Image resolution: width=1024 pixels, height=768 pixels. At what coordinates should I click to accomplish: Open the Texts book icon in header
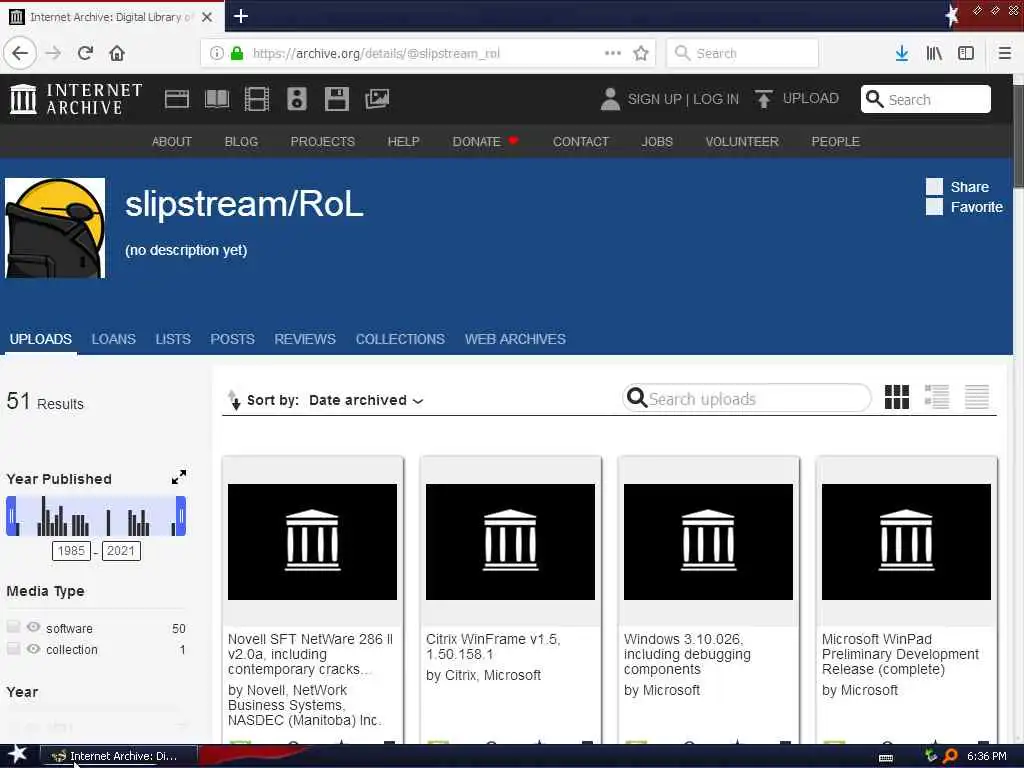pyautogui.click(x=217, y=99)
